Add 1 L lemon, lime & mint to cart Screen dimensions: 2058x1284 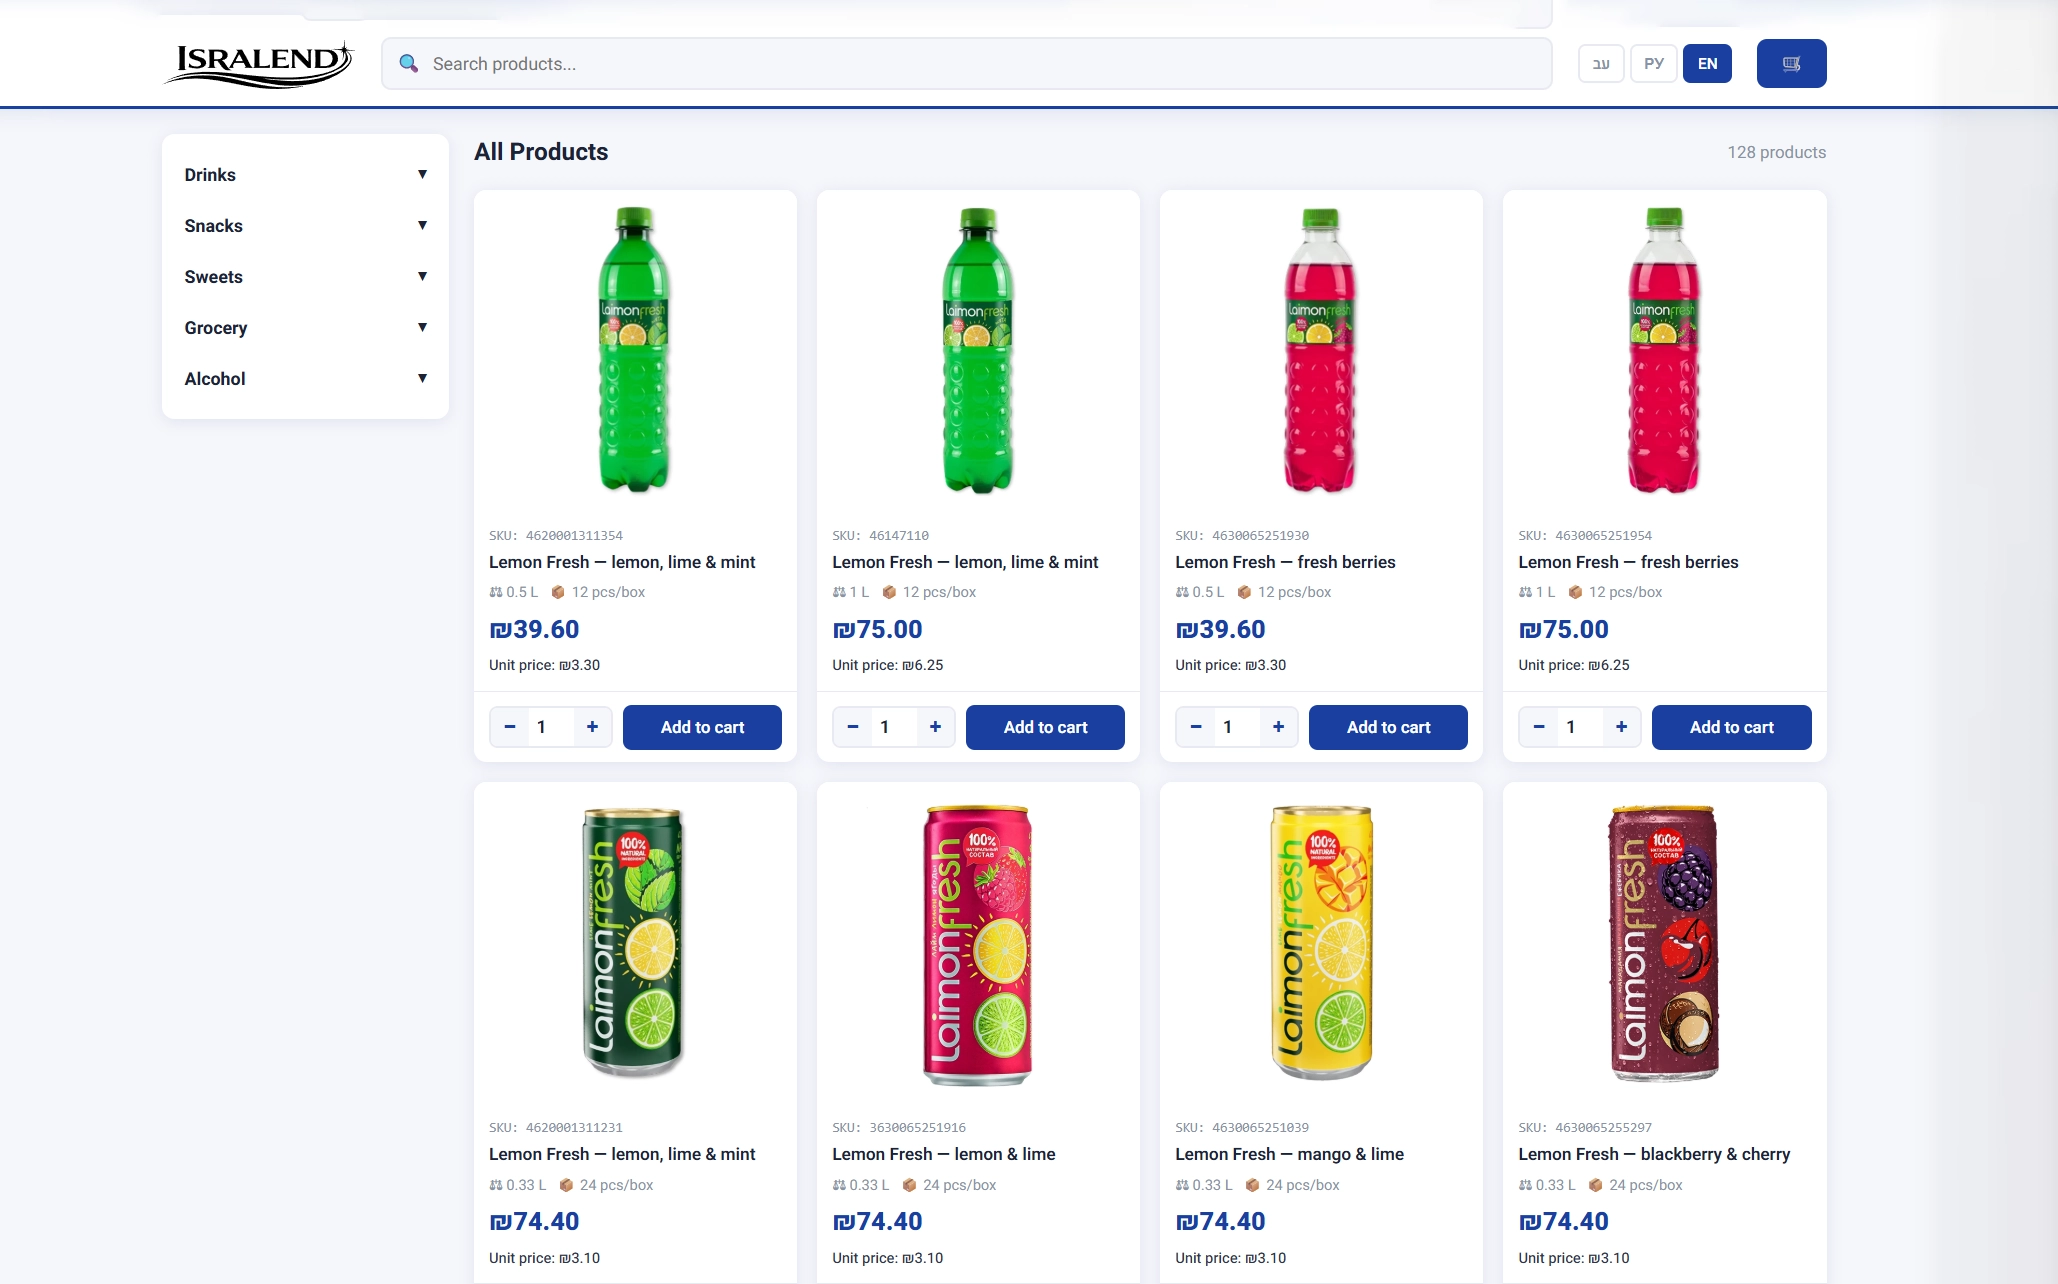coord(1045,727)
